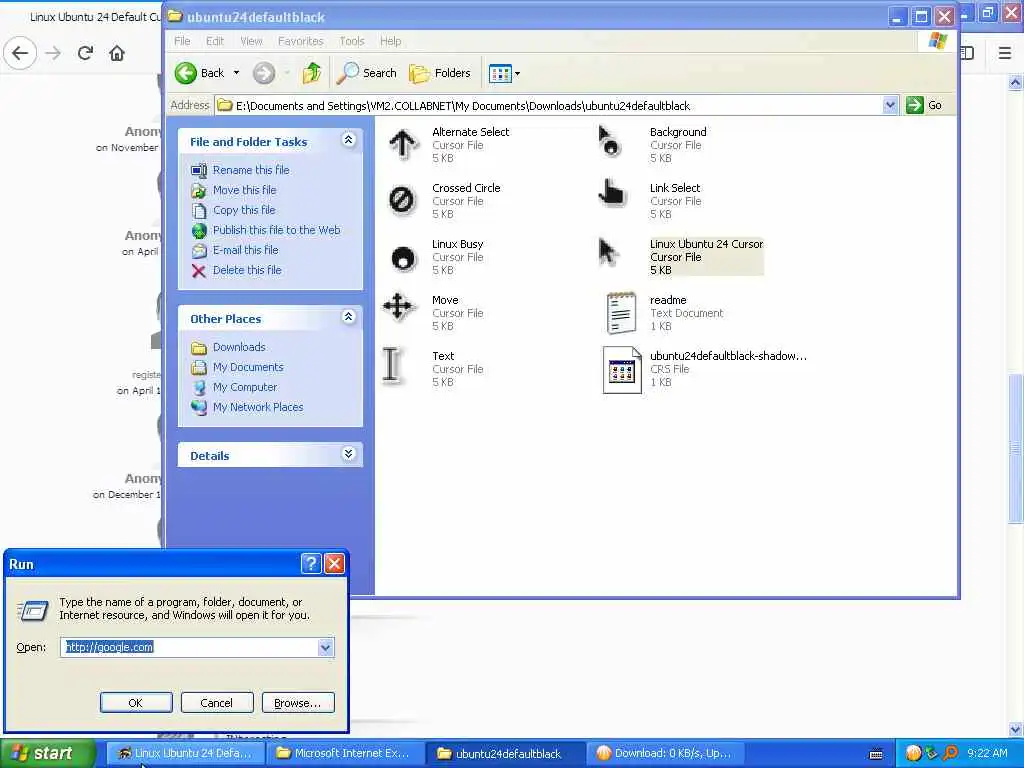
Task: Click browser back arrow in background window
Action: [20, 53]
